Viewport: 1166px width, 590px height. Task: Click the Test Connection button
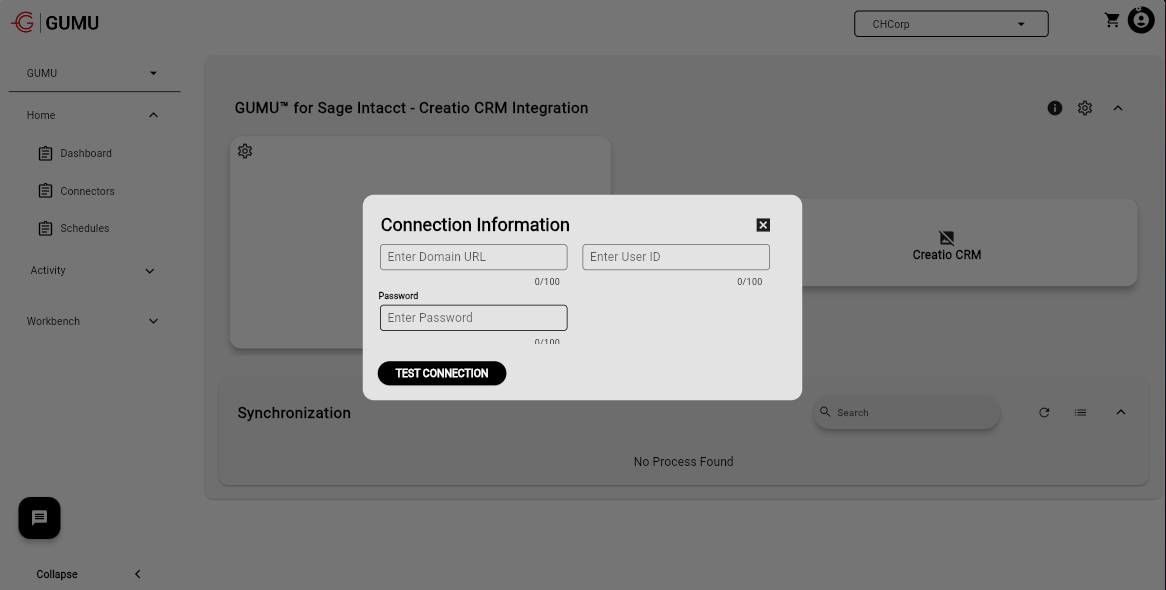442,373
